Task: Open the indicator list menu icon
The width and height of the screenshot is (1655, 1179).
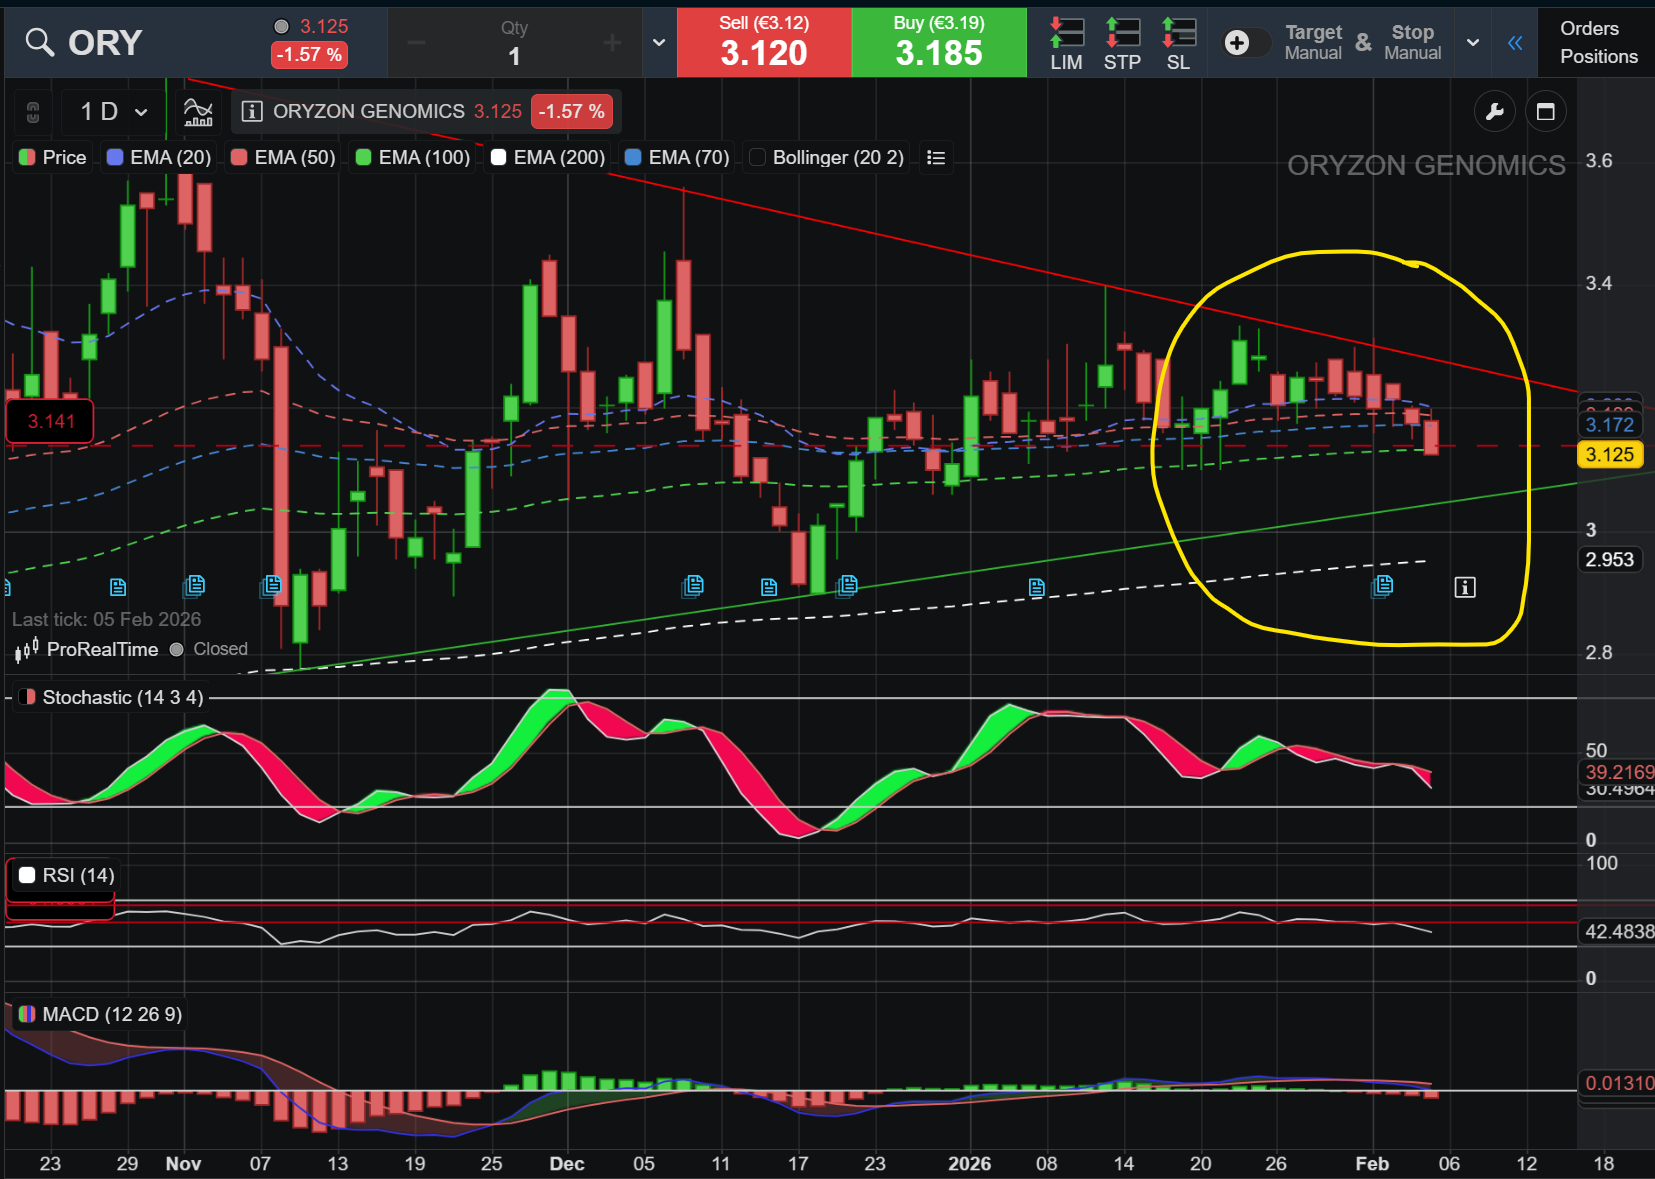Action: 936,157
